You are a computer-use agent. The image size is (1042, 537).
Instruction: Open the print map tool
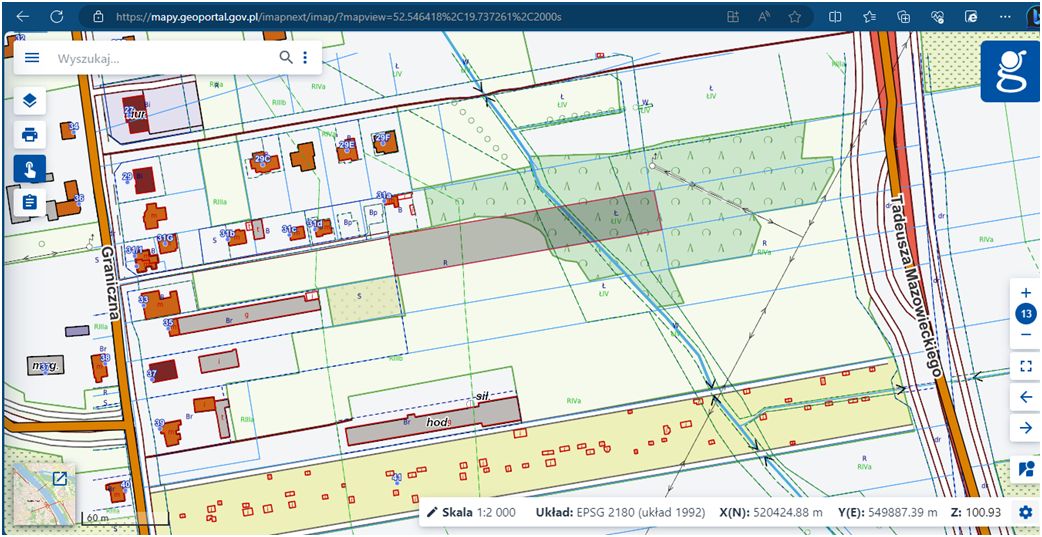[30, 136]
